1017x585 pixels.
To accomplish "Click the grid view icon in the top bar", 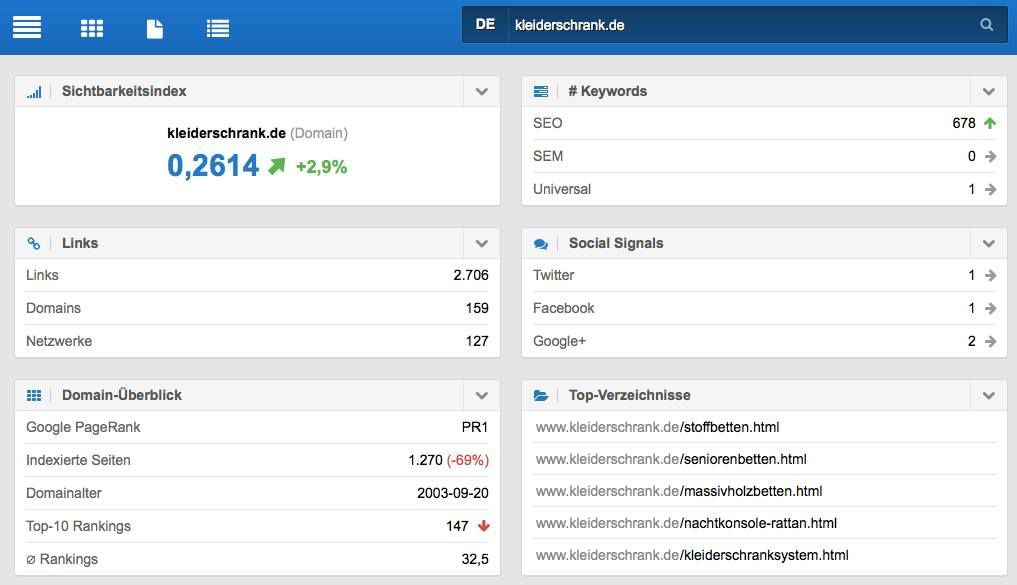I will [x=92, y=28].
